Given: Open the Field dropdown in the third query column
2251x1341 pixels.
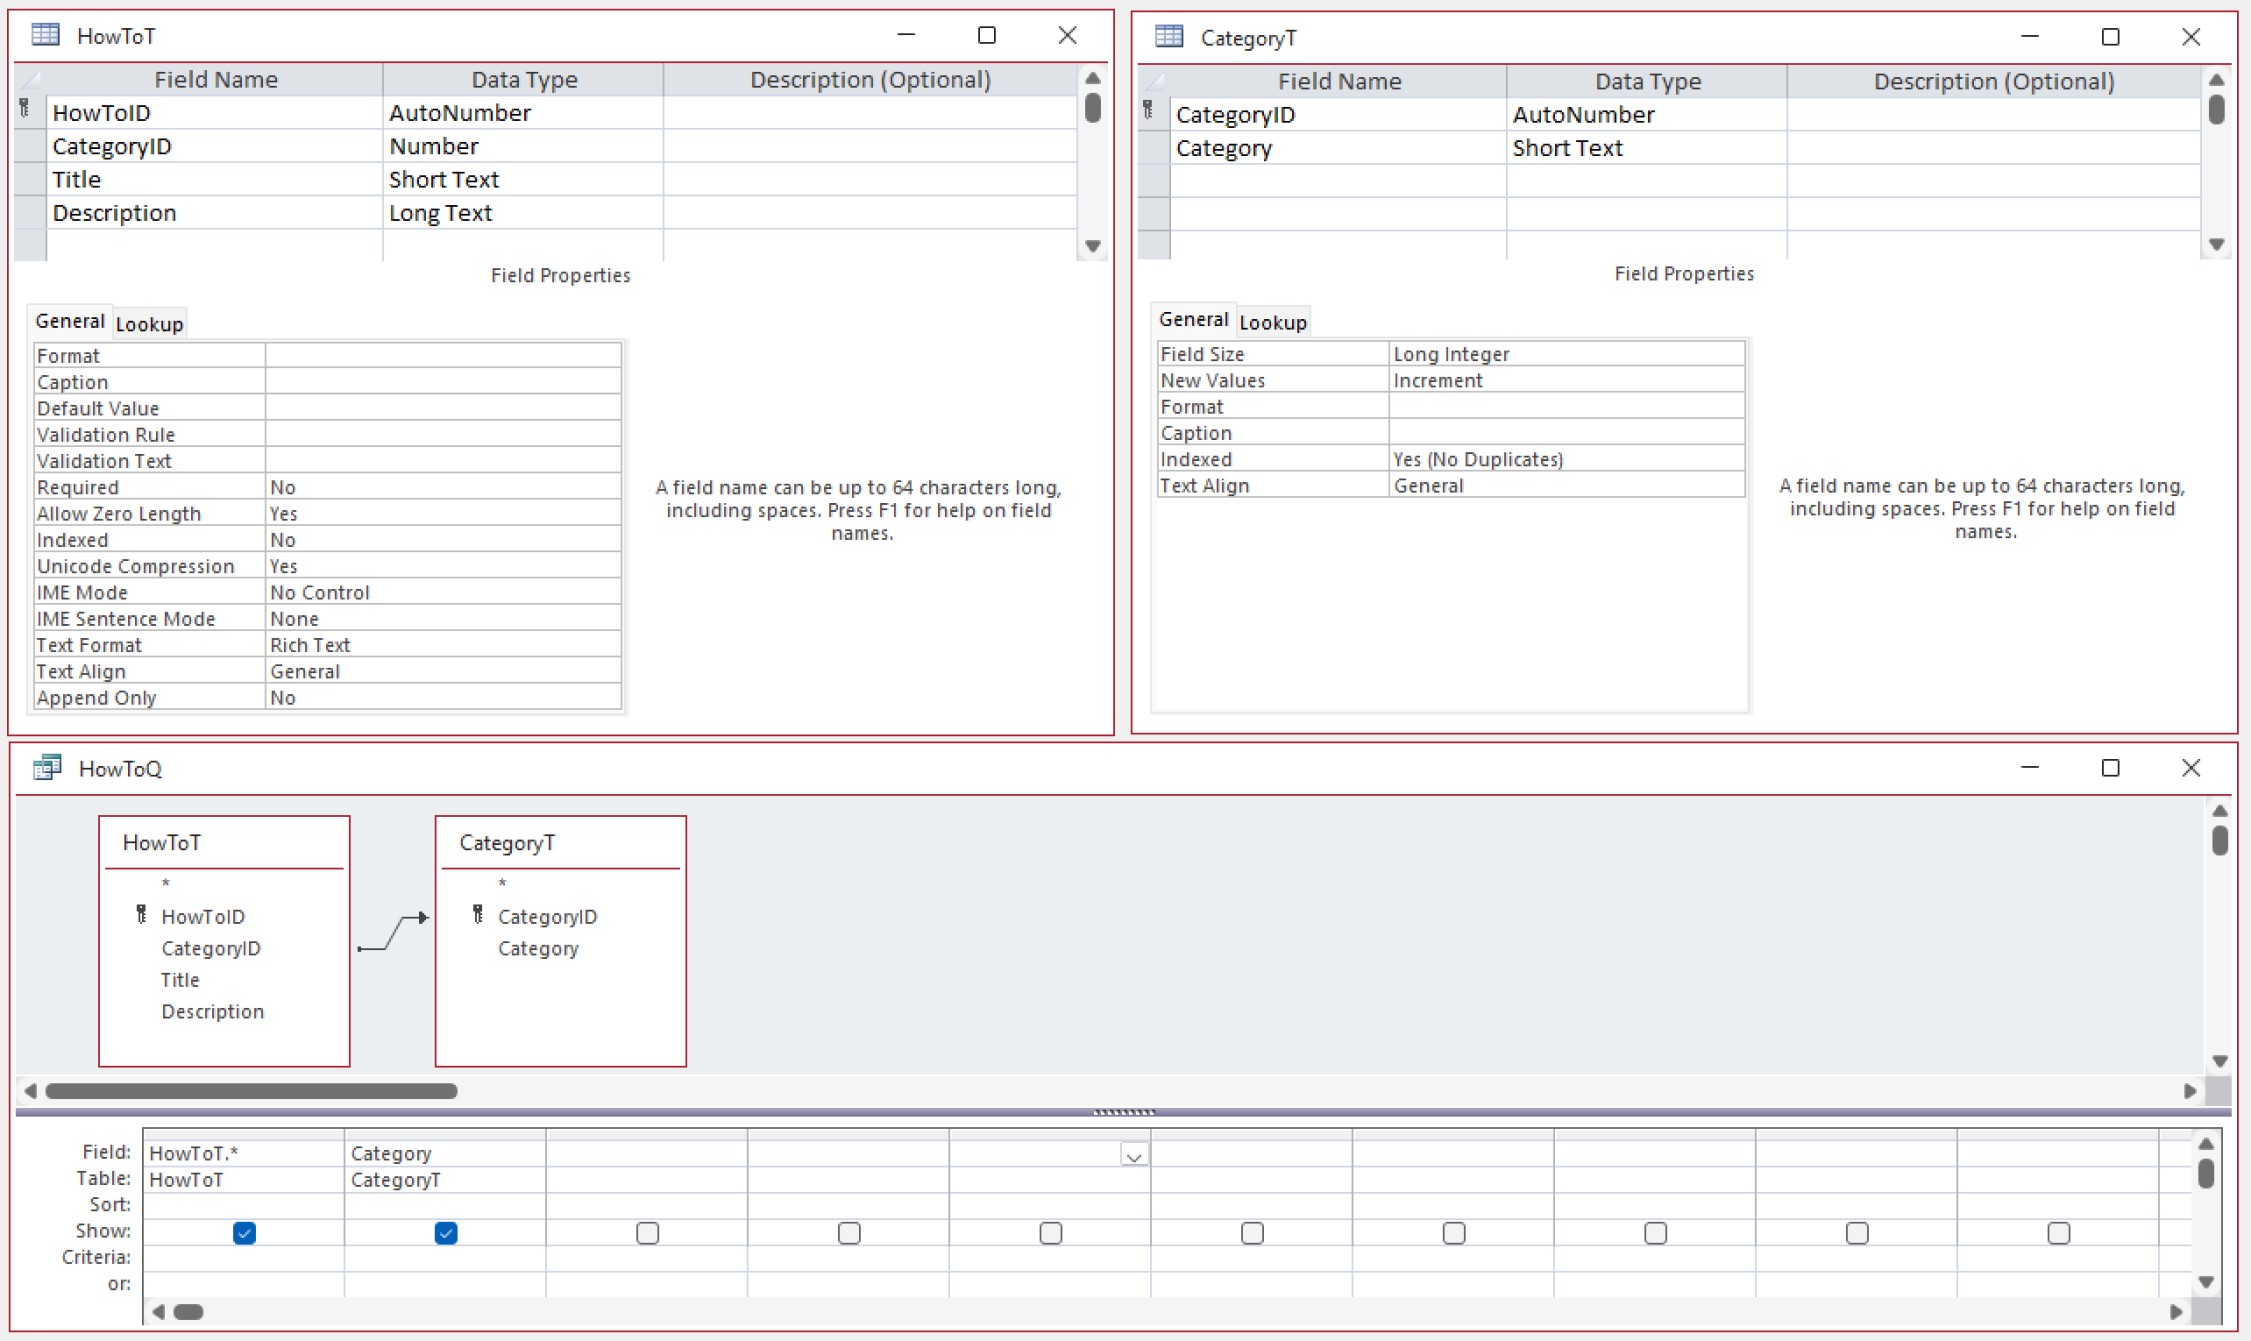Looking at the screenshot, I should pyautogui.click(x=1133, y=1154).
